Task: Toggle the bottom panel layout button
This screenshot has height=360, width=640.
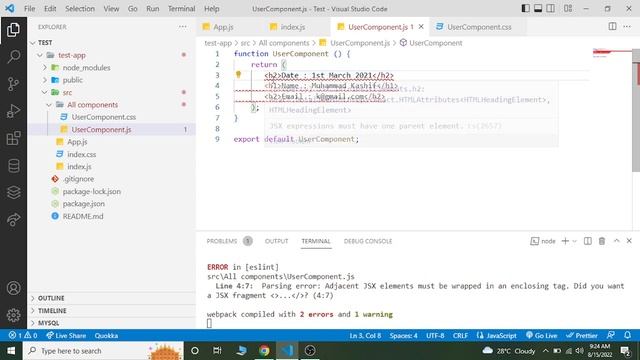Action: tap(538, 9)
